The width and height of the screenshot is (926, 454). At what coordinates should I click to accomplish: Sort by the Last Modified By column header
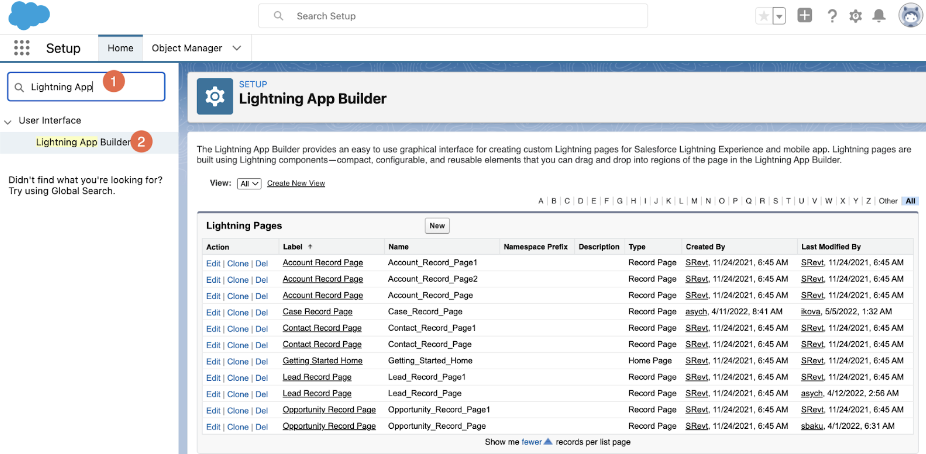(x=829, y=247)
